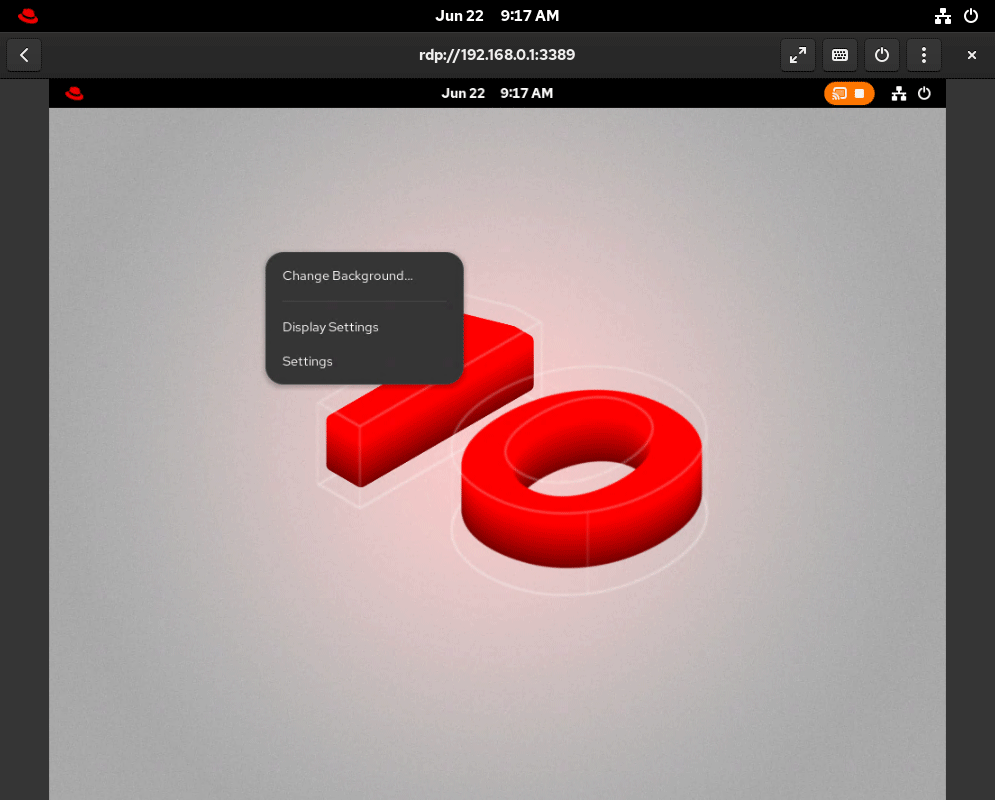Enter fullscreen mode for the remote session
Screen dimensions: 995x800
pos(798,55)
